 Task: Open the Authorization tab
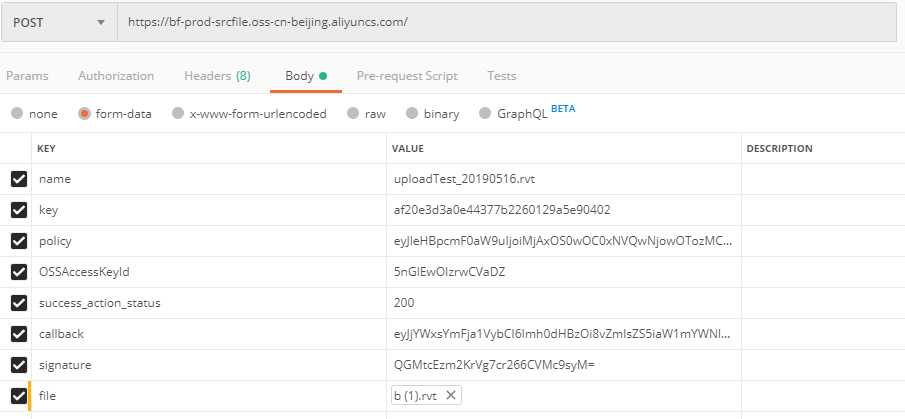tap(116, 76)
